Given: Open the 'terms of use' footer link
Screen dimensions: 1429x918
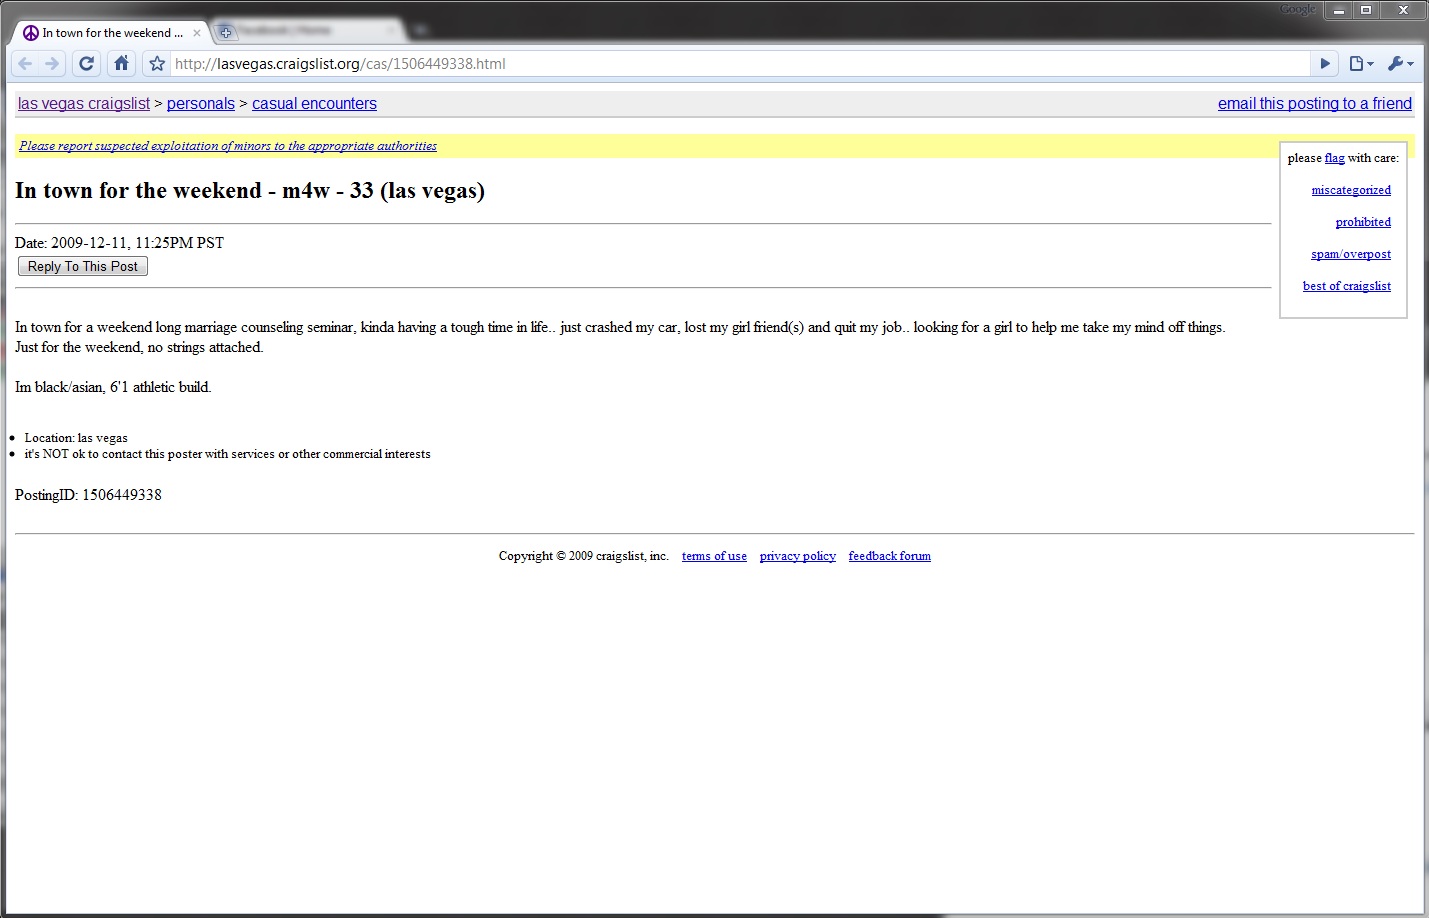Looking at the screenshot, I should click(x=714, y=556).
